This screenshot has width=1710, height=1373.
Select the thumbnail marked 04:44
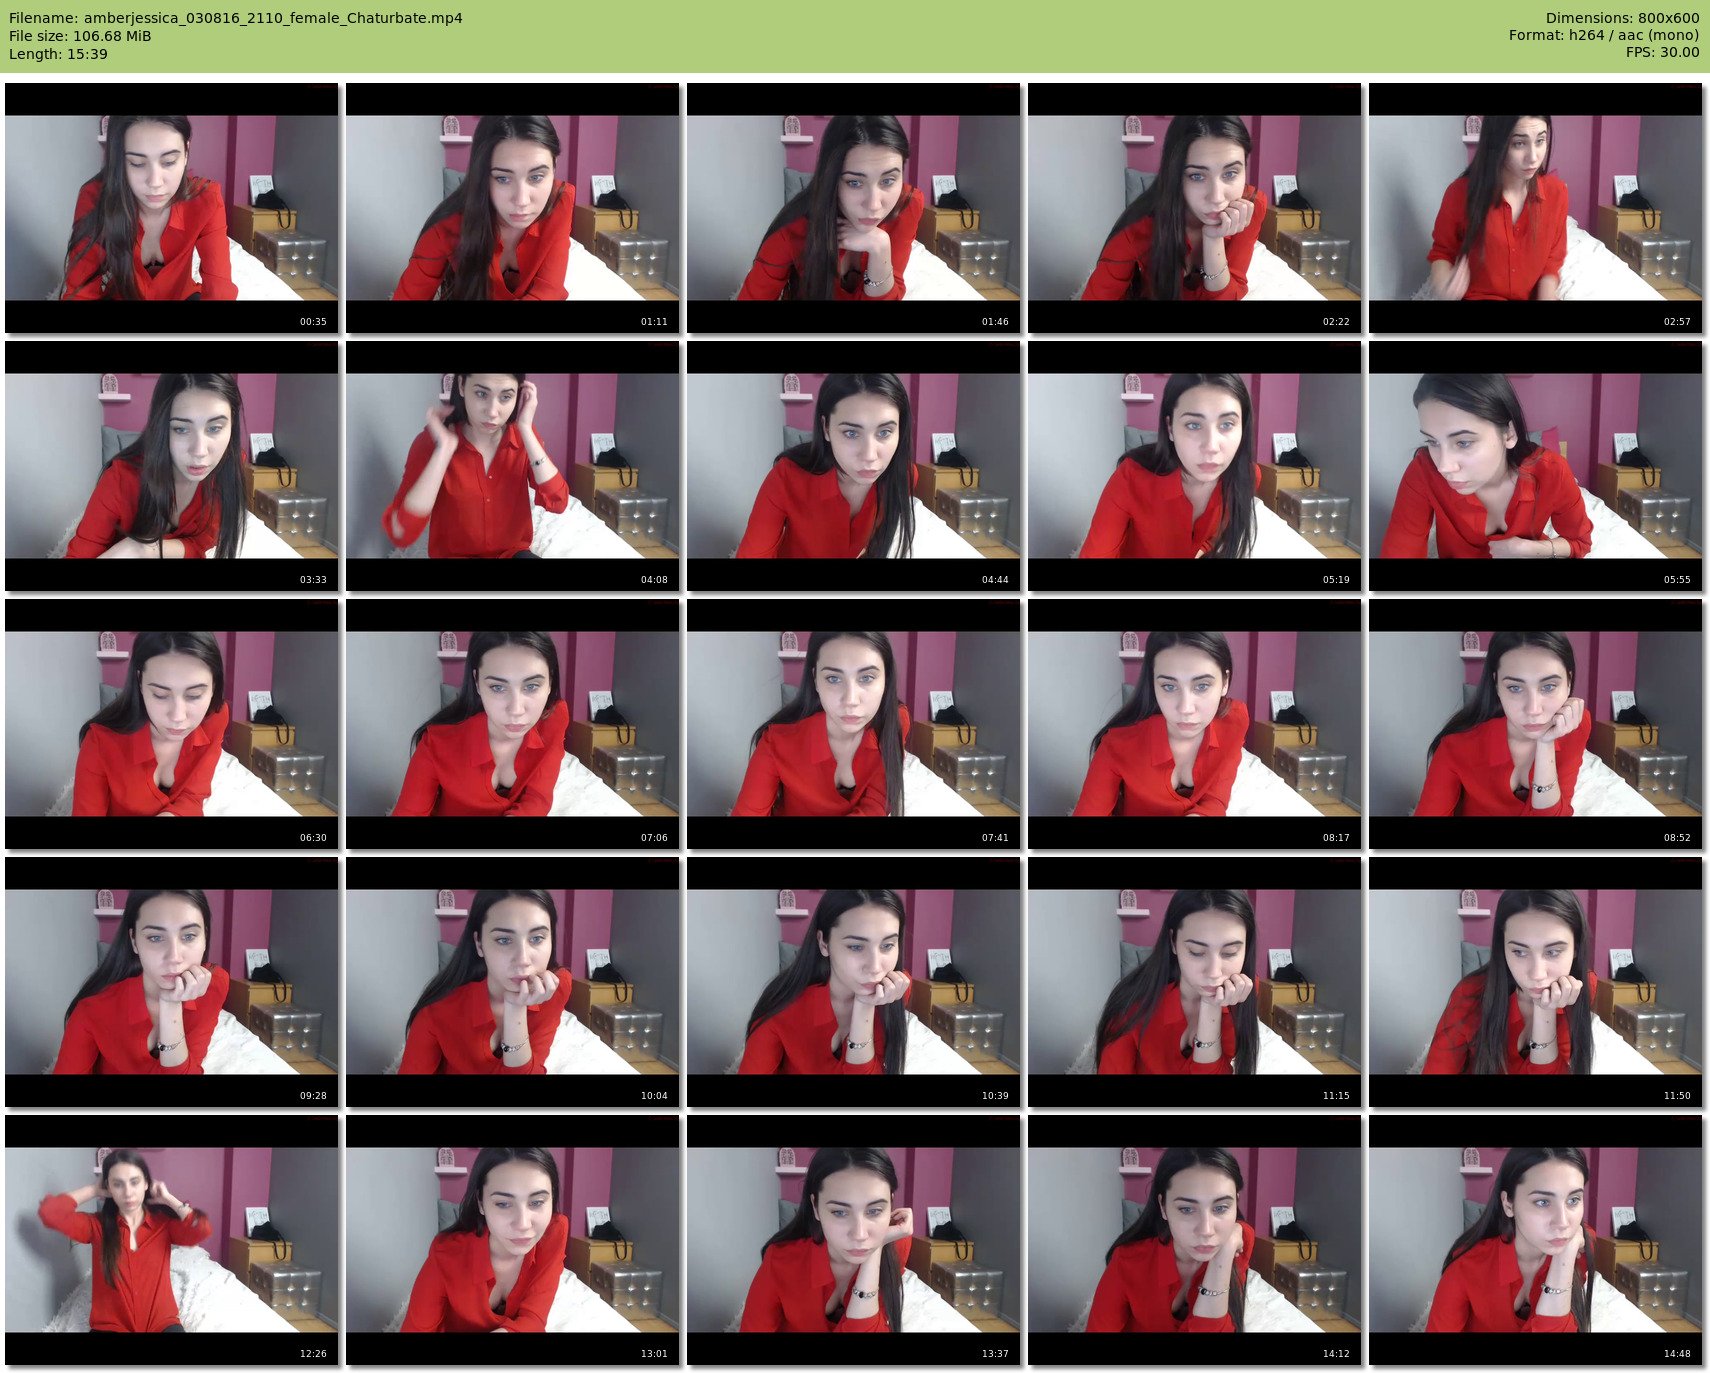(x=854, y=466)
